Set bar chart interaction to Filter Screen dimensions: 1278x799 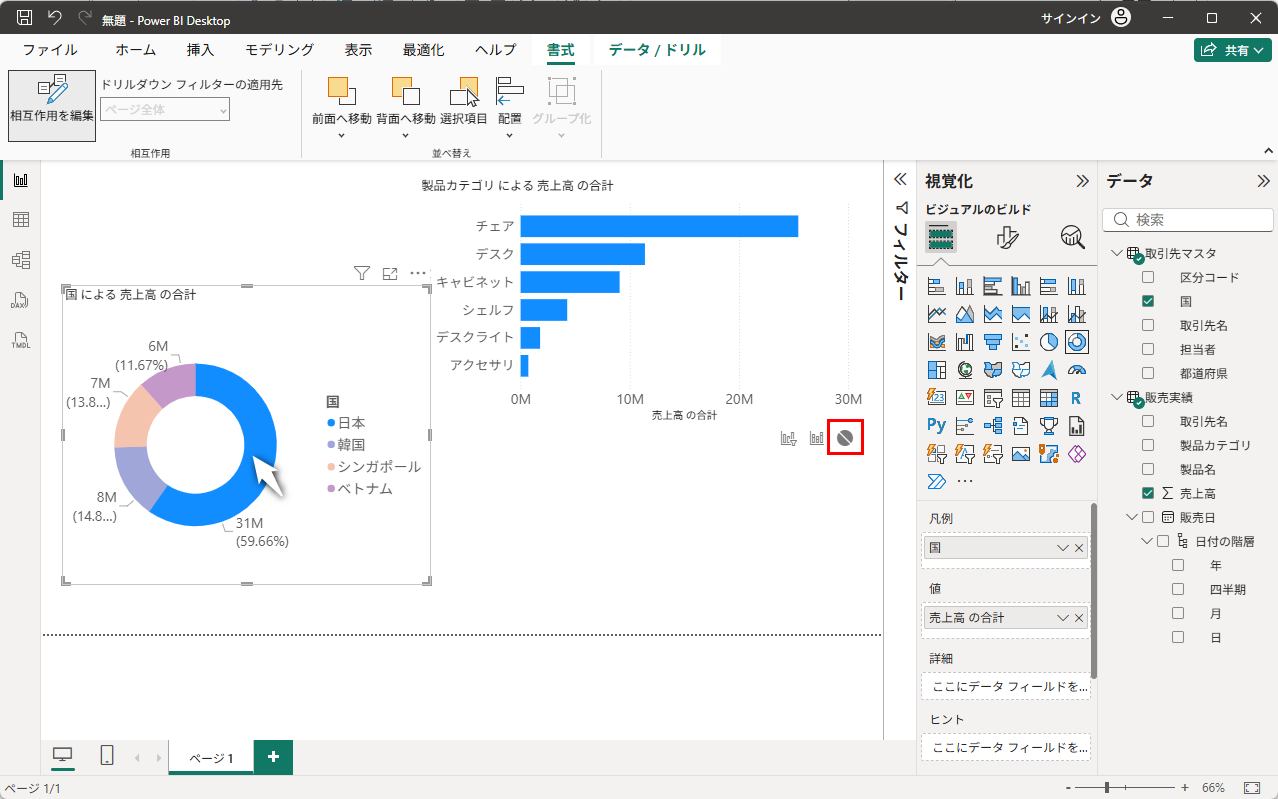788,438
